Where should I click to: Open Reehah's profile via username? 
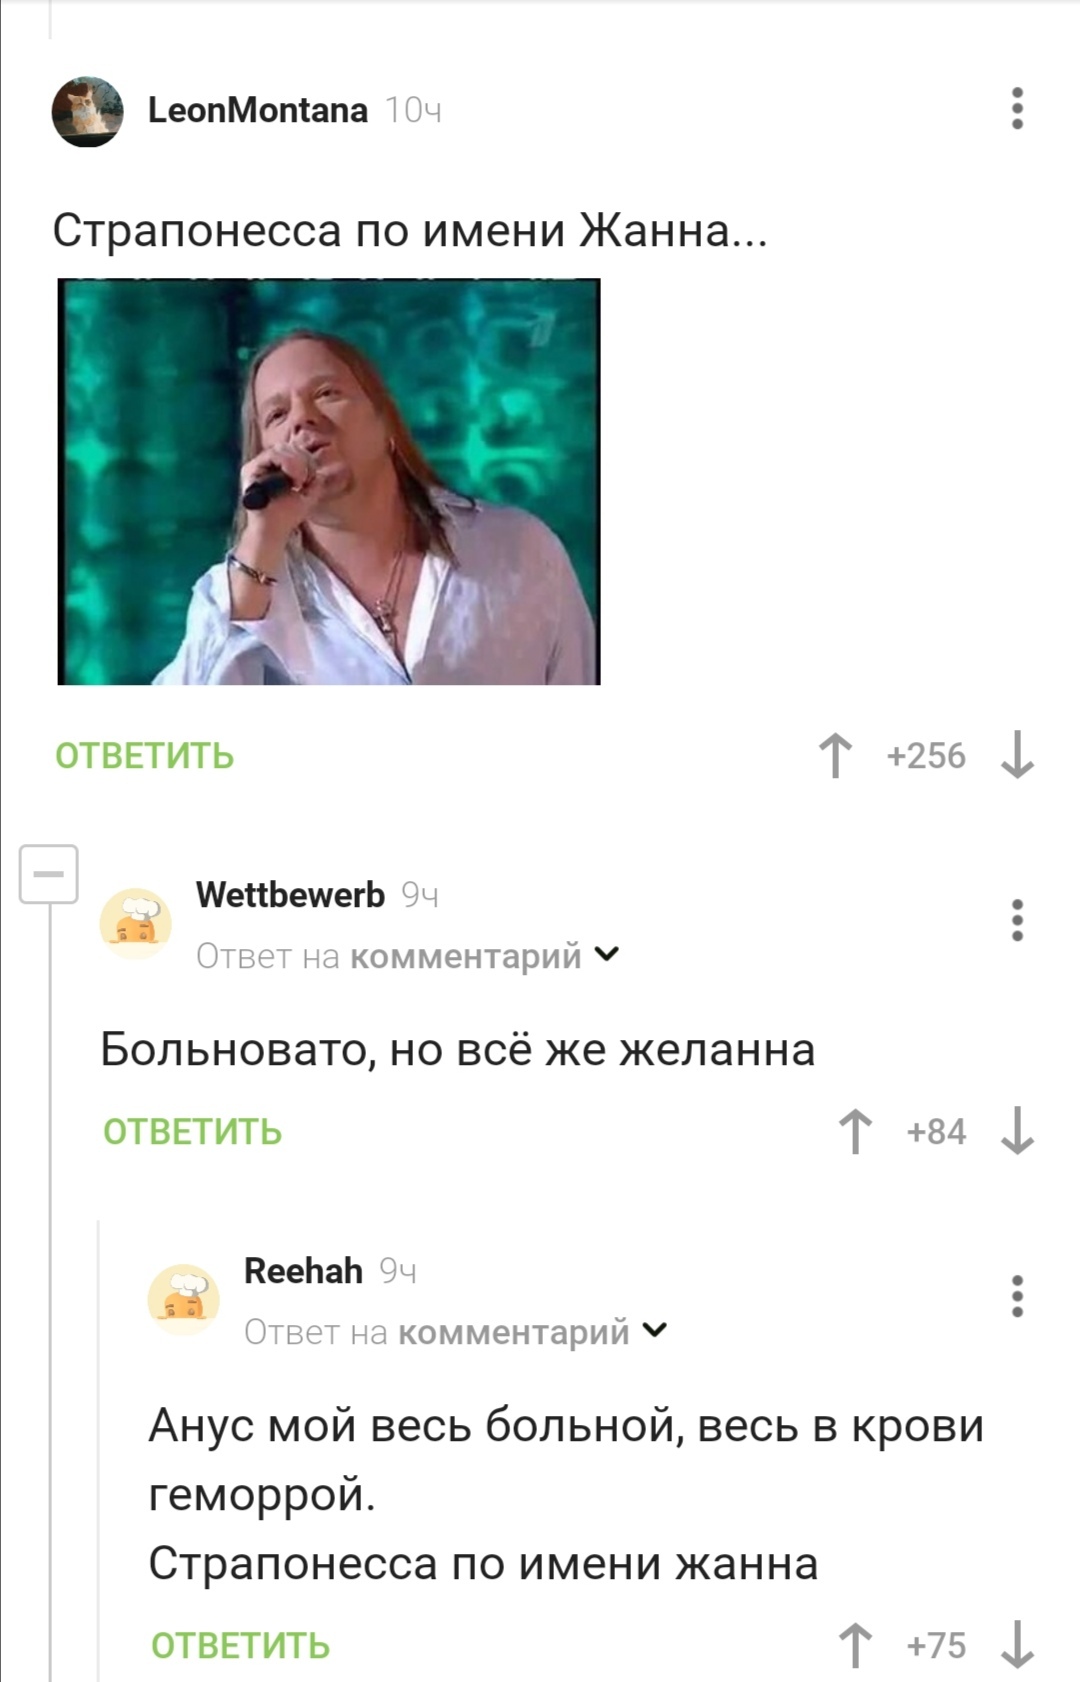tap(303, 1270)
